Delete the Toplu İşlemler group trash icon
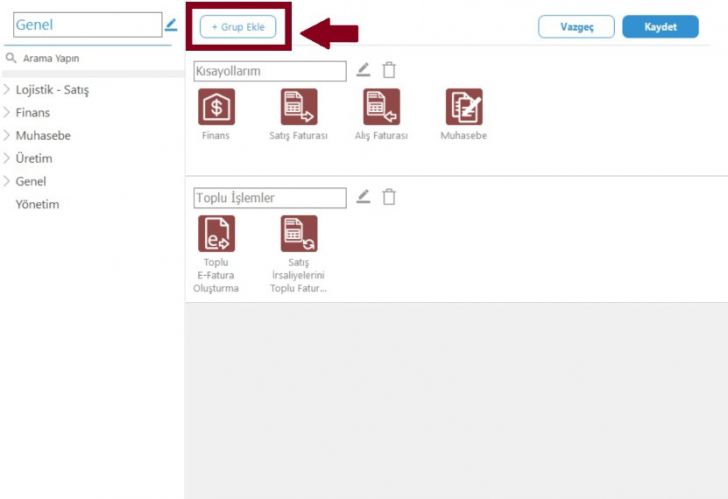The image size is (728, 499). click(x=389, y=197)
